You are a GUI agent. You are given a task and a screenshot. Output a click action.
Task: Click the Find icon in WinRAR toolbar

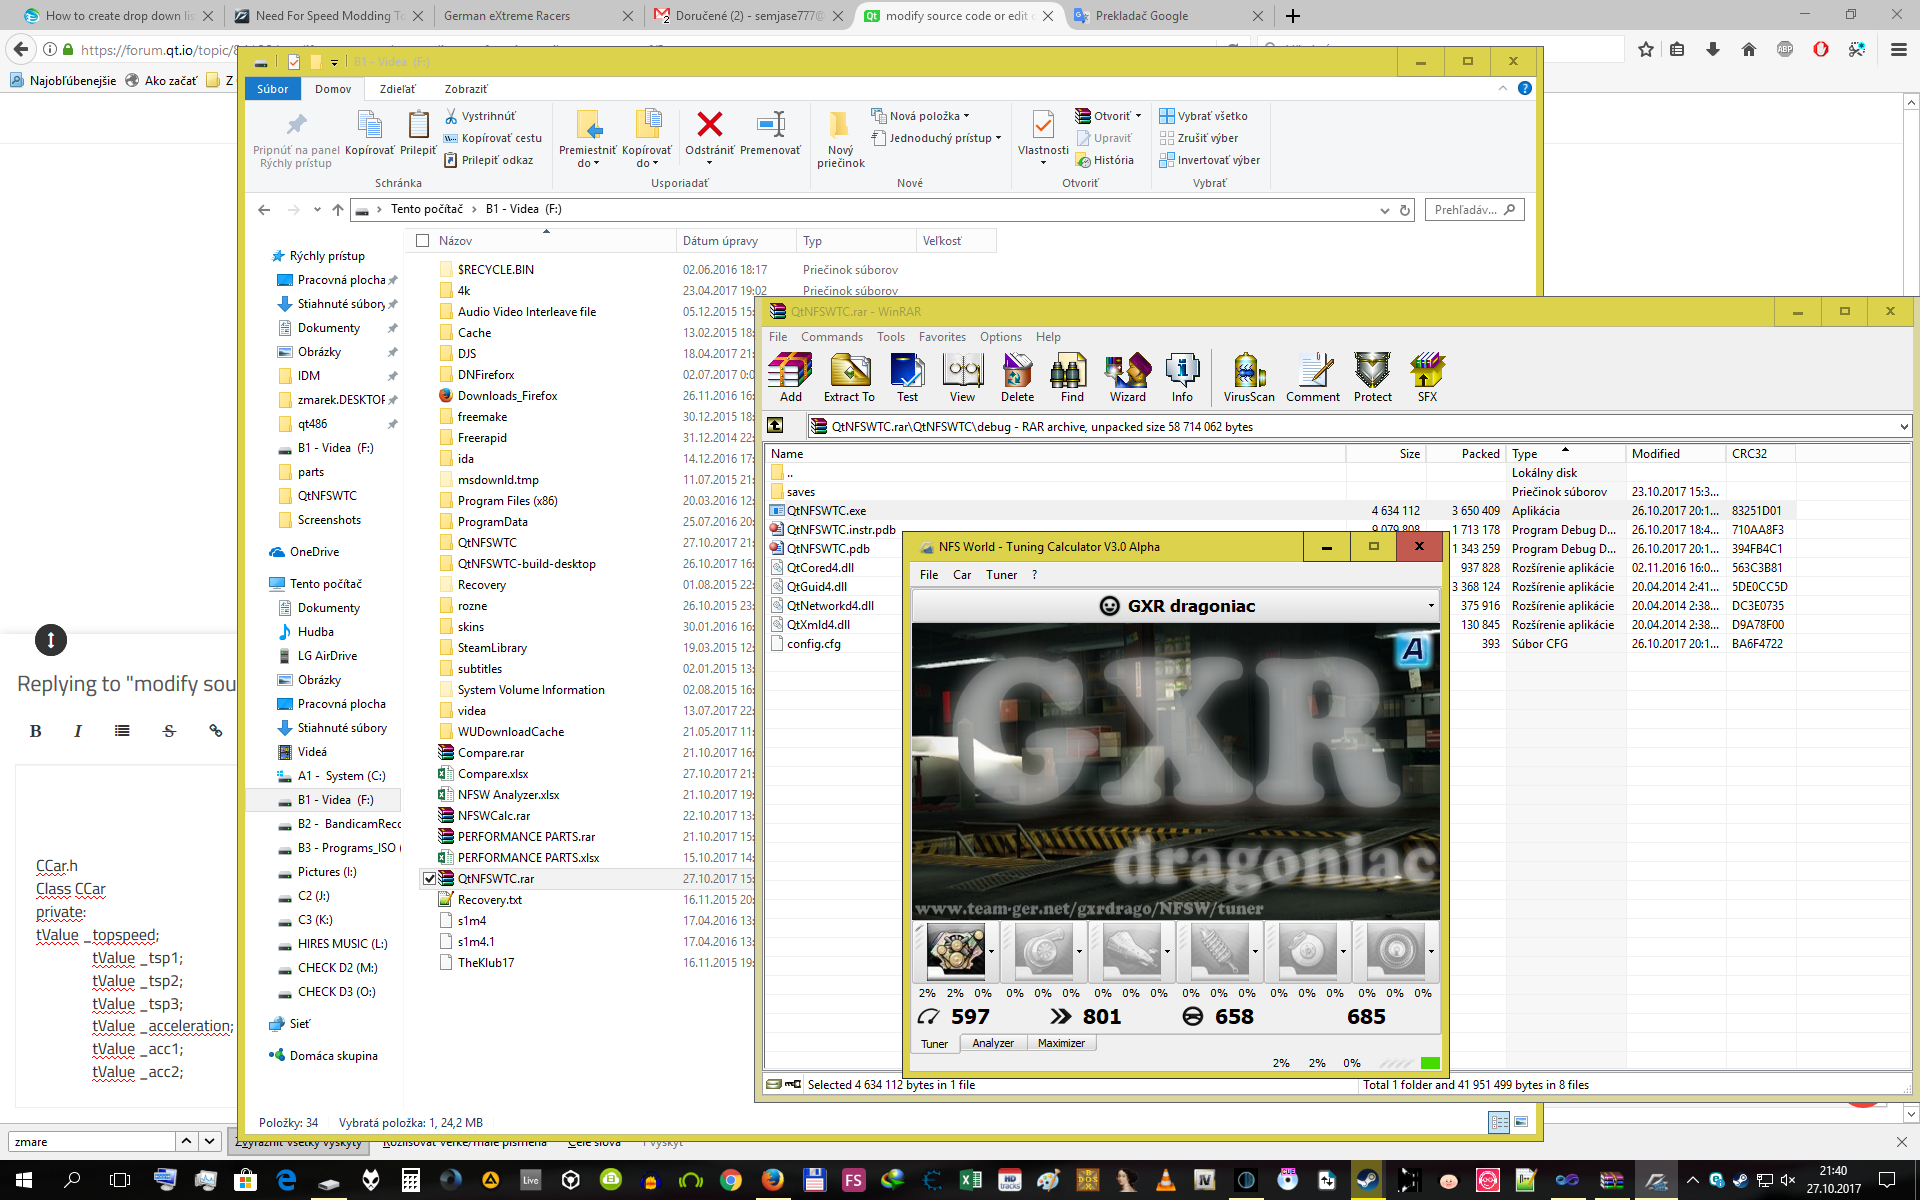click(1072, 377)
